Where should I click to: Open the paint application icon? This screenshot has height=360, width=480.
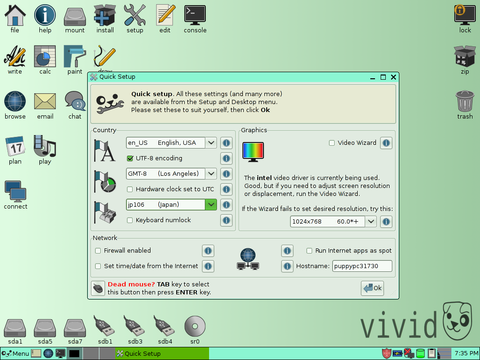(x=75, y=60)
